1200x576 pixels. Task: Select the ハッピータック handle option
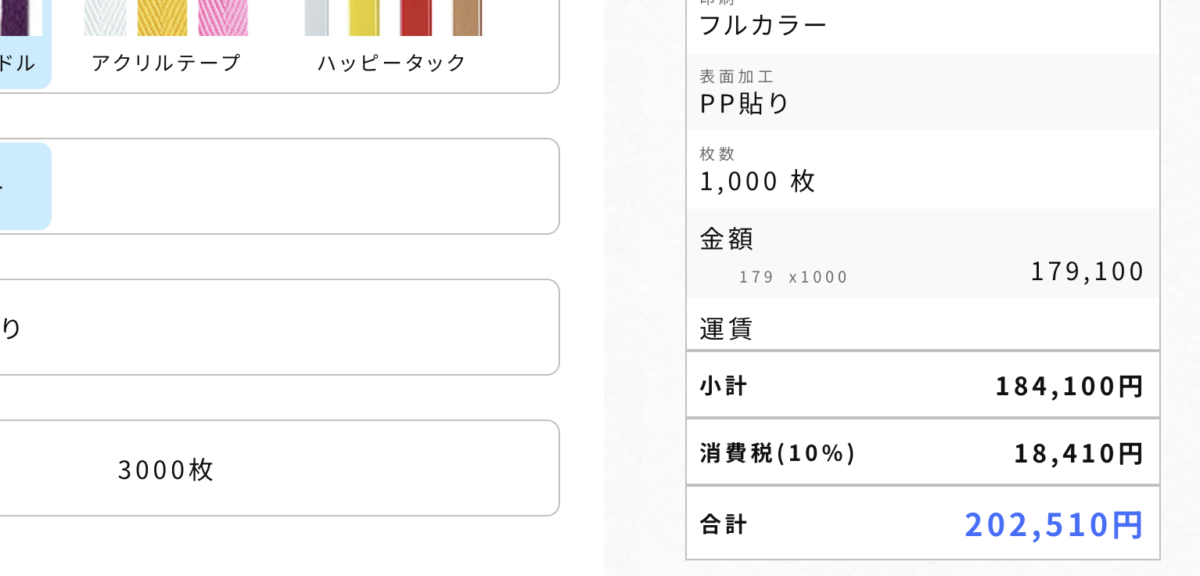point(392,44)
